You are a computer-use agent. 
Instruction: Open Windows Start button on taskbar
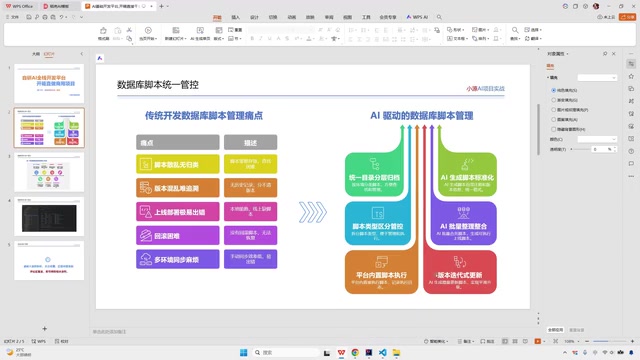pyautogui.click(x=244, y=353)
